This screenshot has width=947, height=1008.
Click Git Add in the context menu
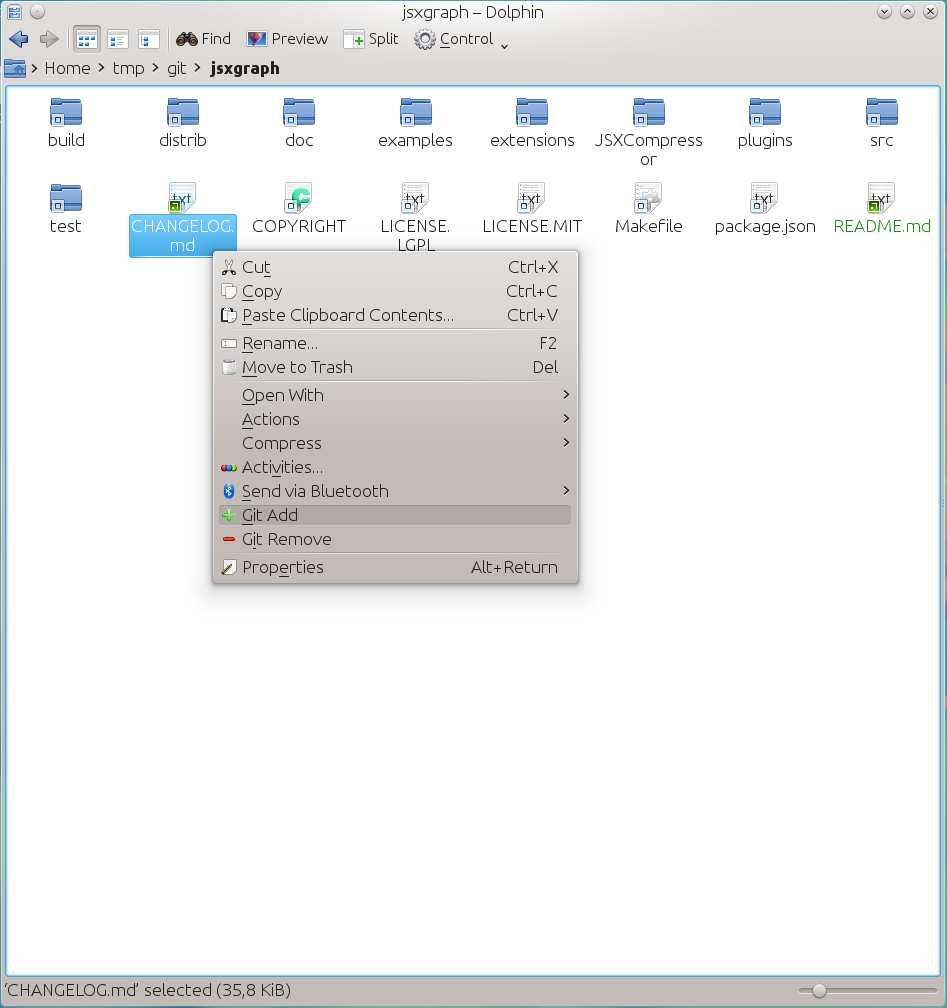(395, 515)
